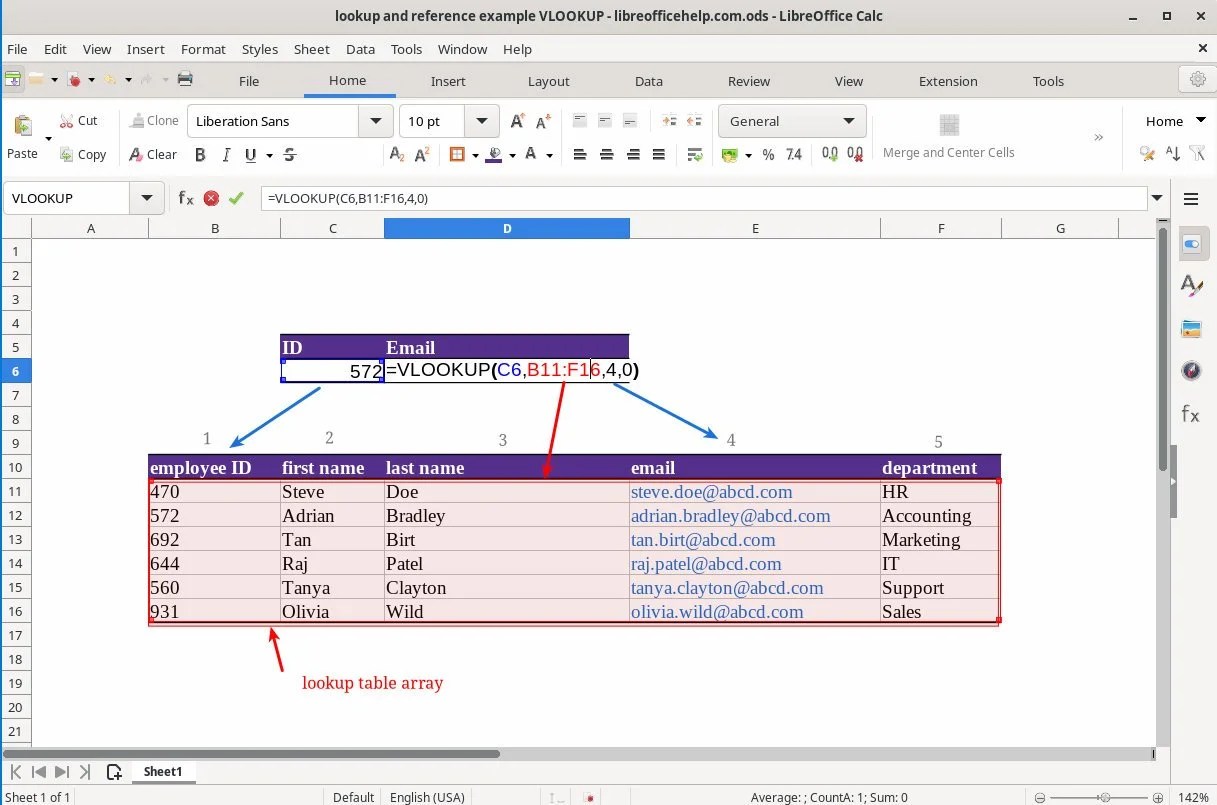Click the Open folder icon
Viewport: 1217px width, 805px height.
click(x=36, y=80)
